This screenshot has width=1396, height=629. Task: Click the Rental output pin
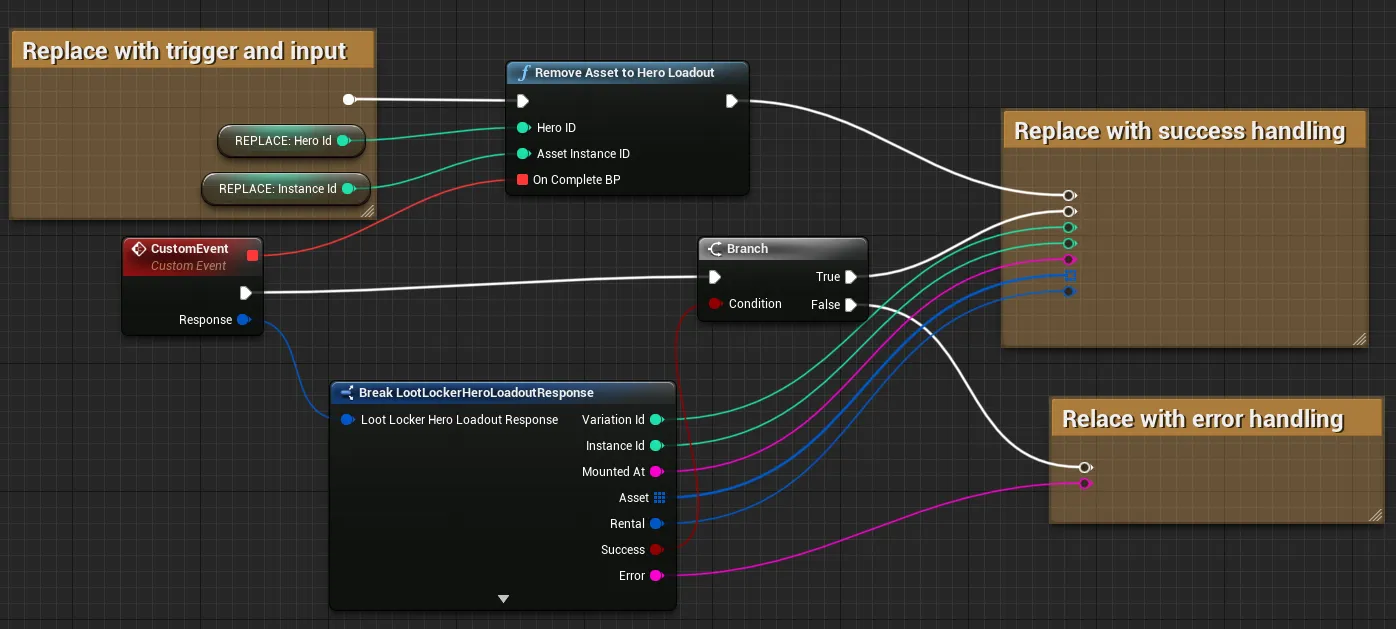657,524
